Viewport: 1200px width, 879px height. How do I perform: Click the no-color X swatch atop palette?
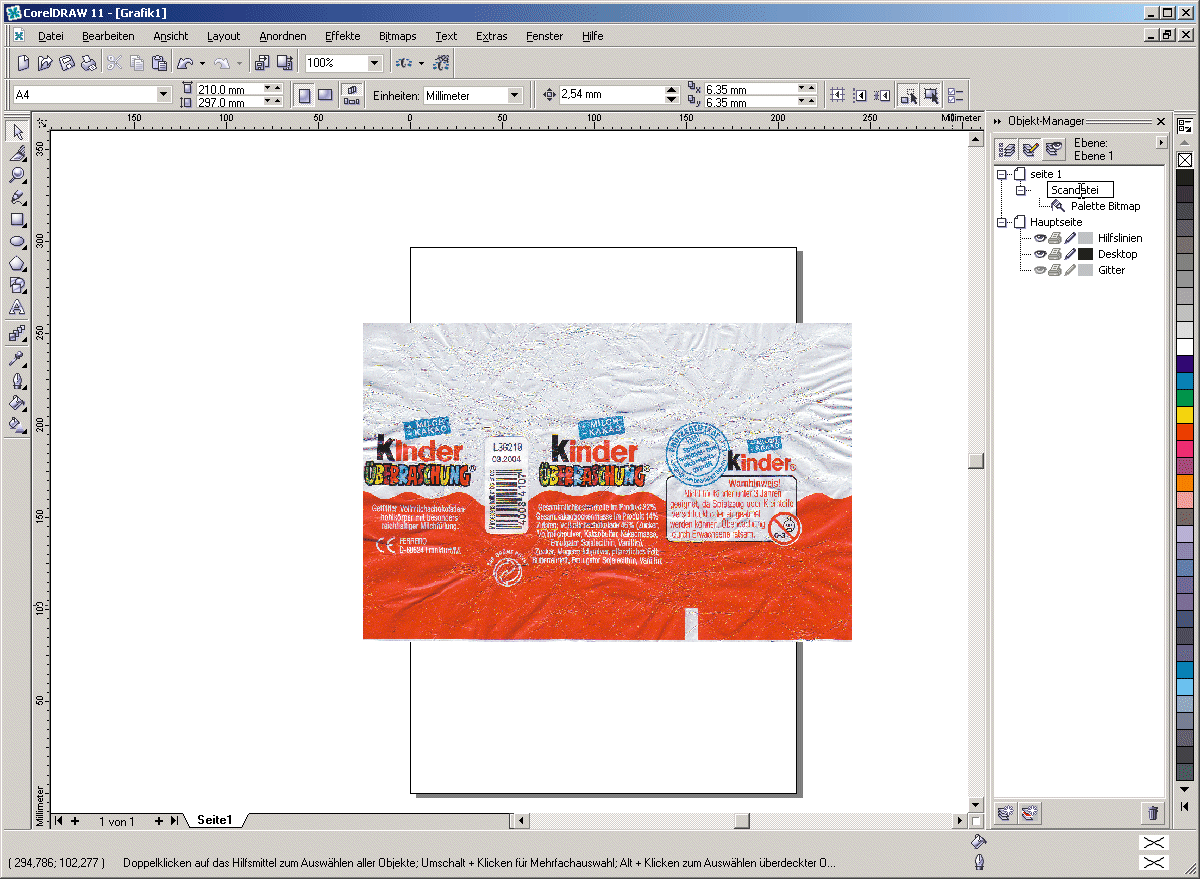(x=1185, y=160)
